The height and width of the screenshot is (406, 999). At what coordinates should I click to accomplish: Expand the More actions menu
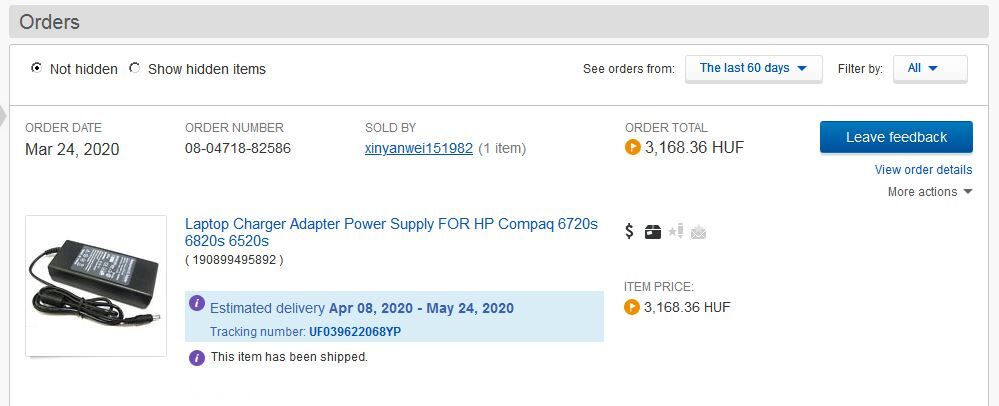(929, 192)
